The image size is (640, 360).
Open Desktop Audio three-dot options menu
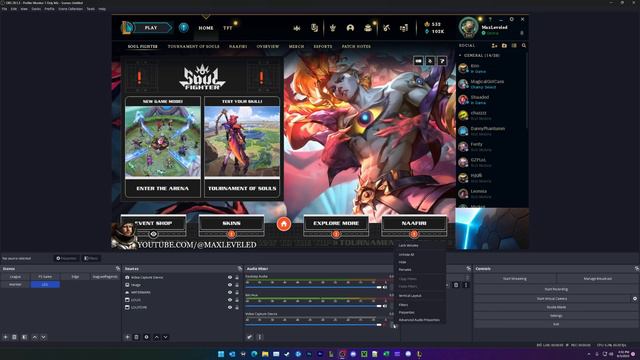(391, 287)
